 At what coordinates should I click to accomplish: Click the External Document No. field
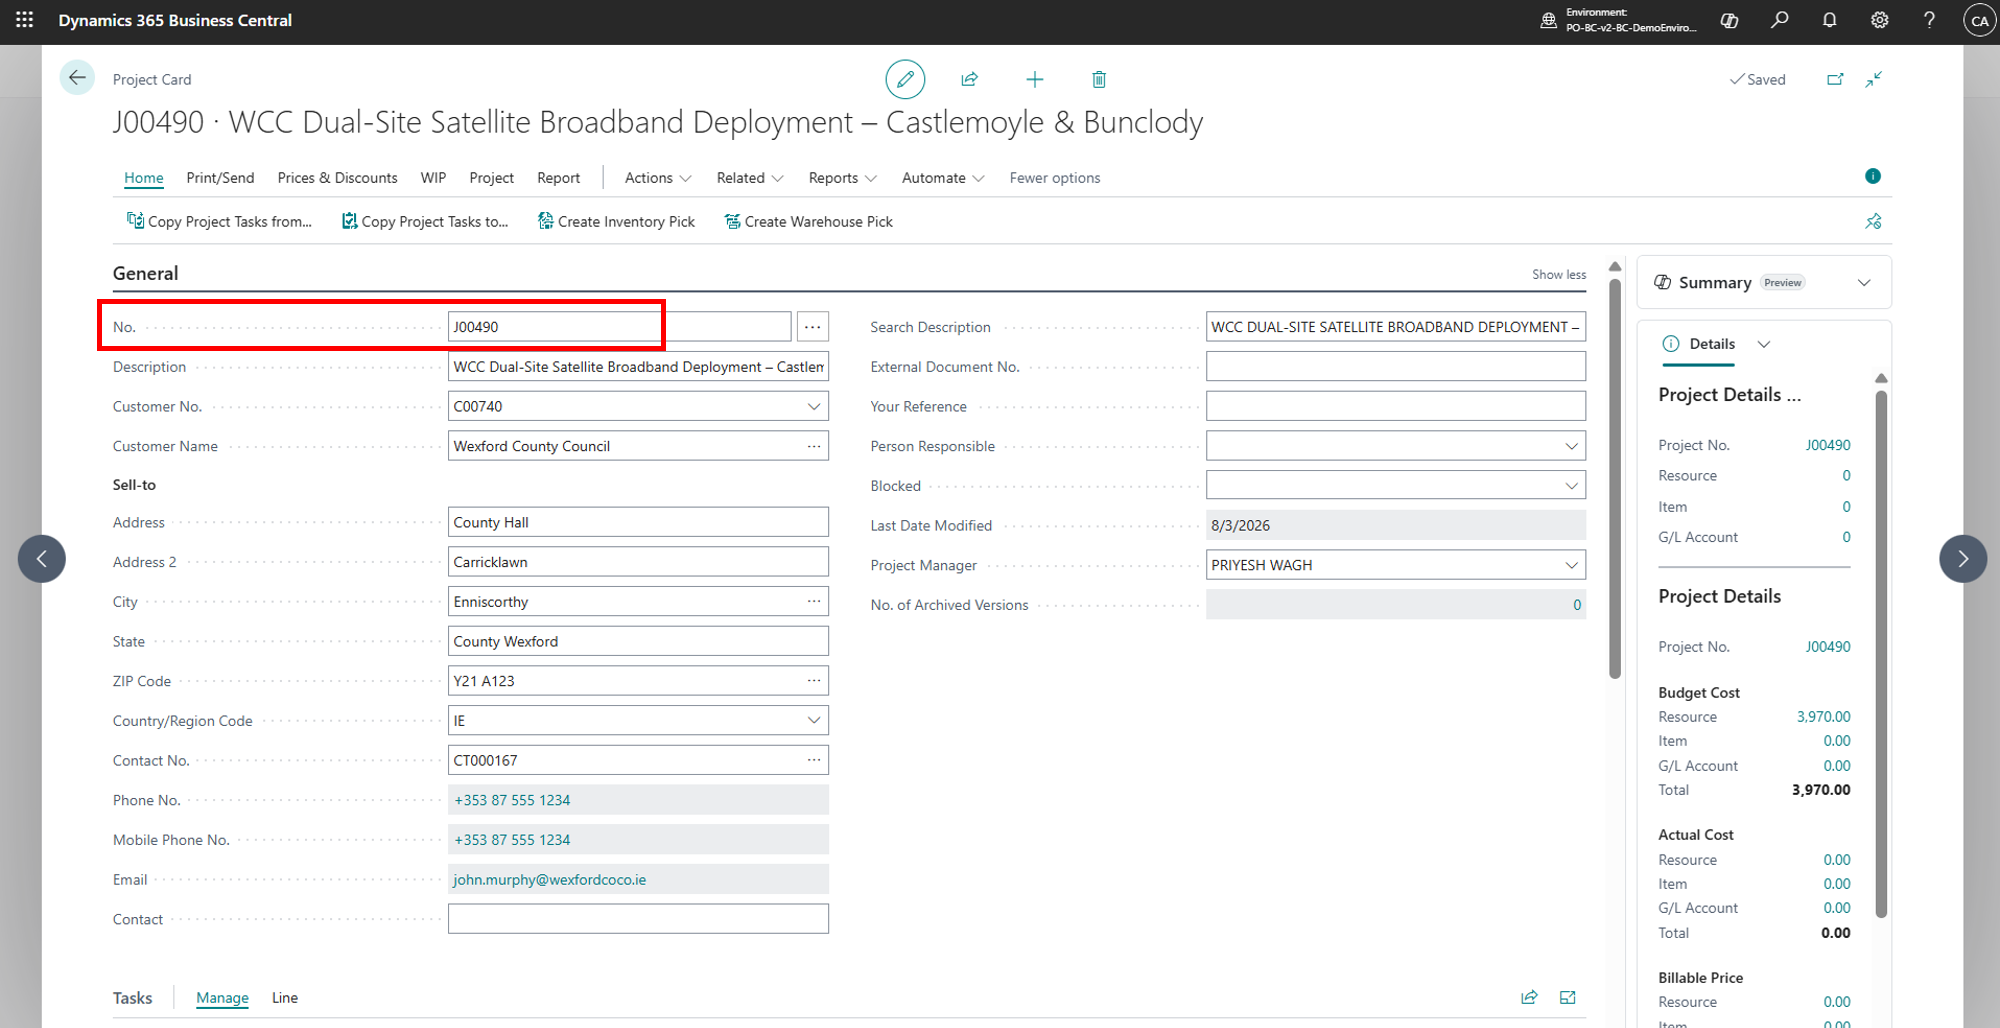point(1395,367)
